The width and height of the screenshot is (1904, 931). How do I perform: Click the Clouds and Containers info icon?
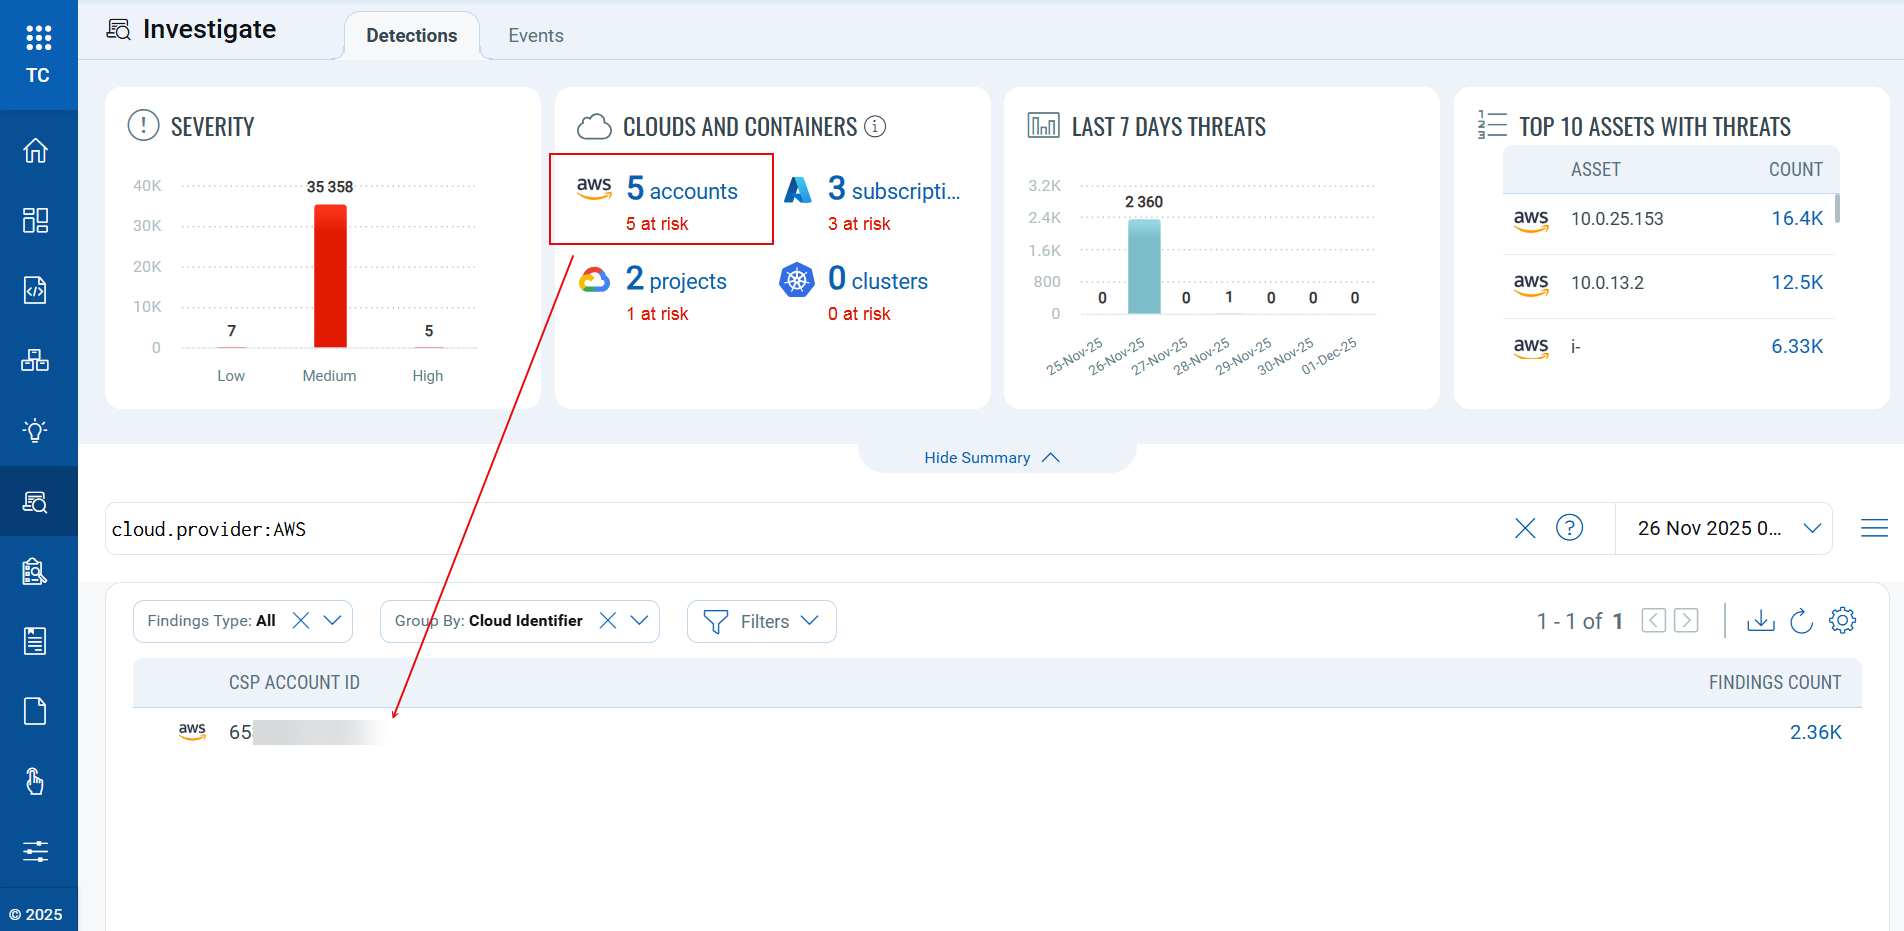click(875, 126)
